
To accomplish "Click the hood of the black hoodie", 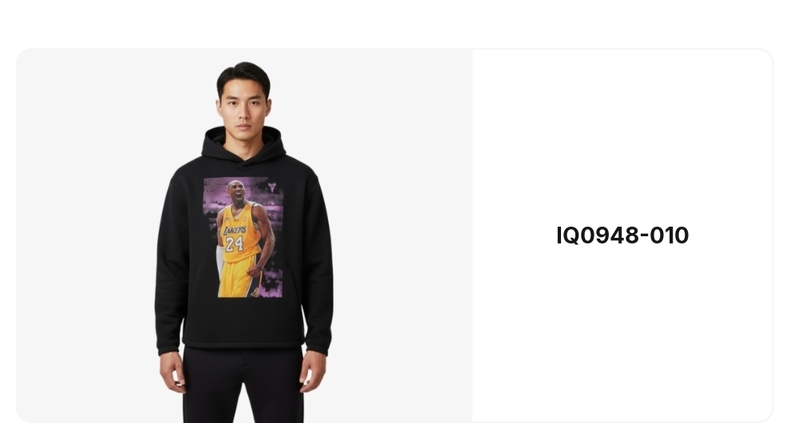I will click(244, 144).
